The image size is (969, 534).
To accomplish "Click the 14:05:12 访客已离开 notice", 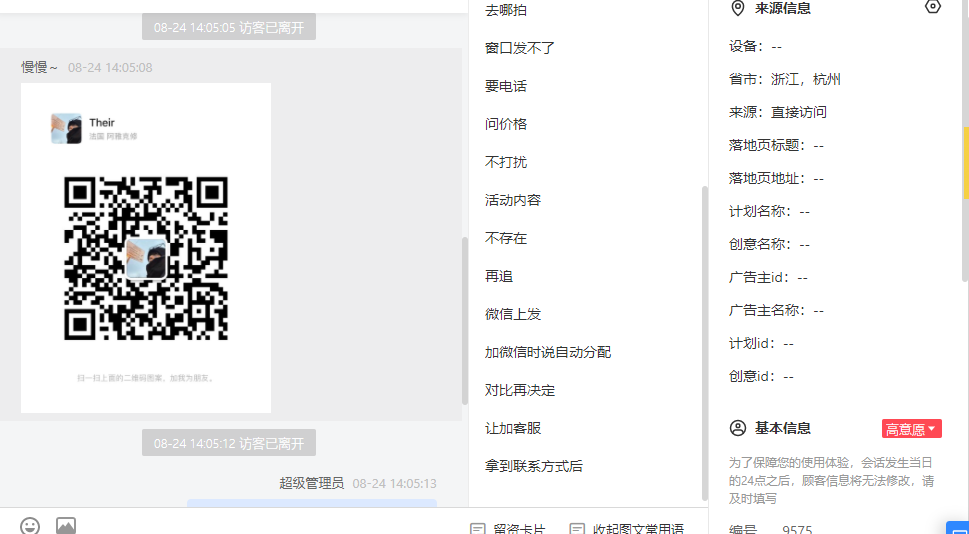I will (x=229, y=443).
